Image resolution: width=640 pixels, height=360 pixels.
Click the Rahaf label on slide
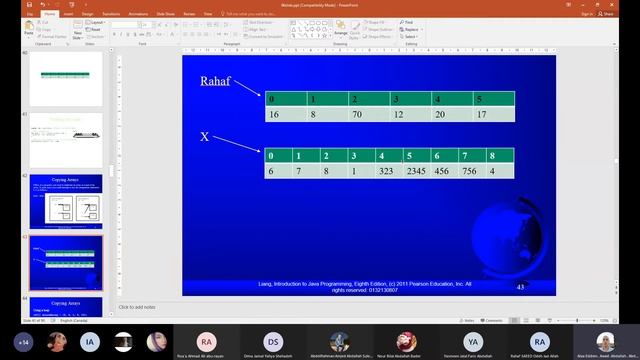click(215, 81)
